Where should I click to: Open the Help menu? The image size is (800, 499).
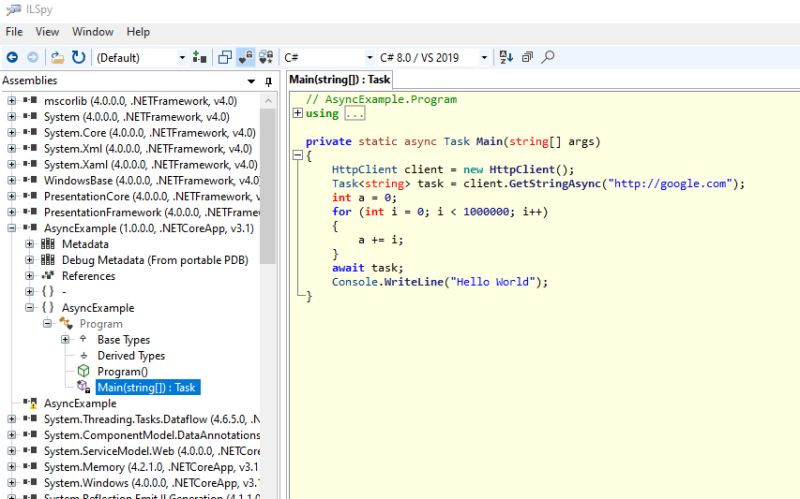coord(138,32)
